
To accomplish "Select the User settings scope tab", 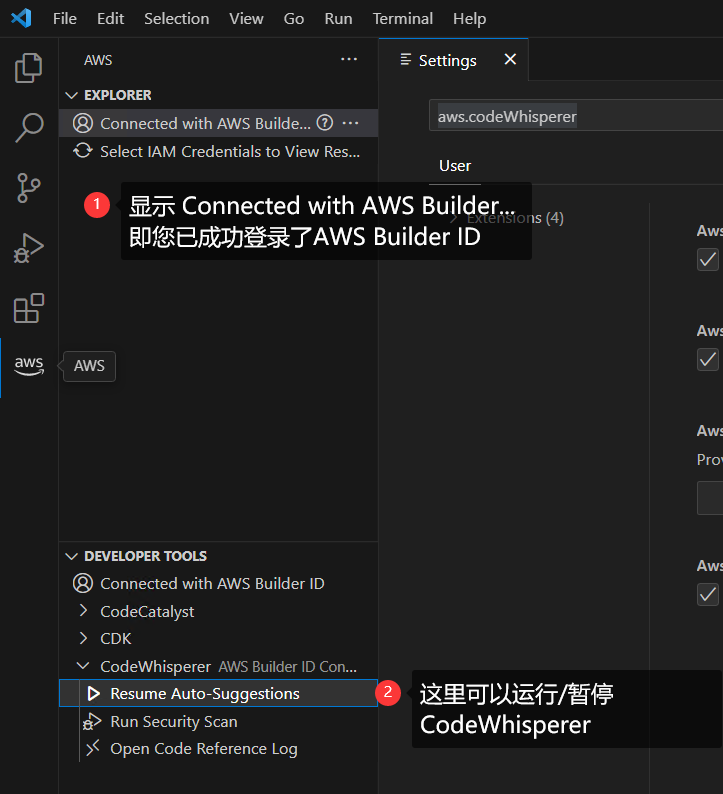I will pos(455,166).
